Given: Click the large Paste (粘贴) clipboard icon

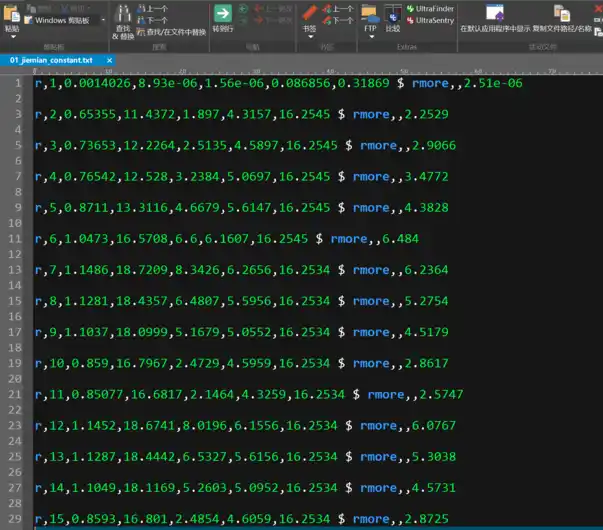Looking at the screenshot, I should pos(12,14).
